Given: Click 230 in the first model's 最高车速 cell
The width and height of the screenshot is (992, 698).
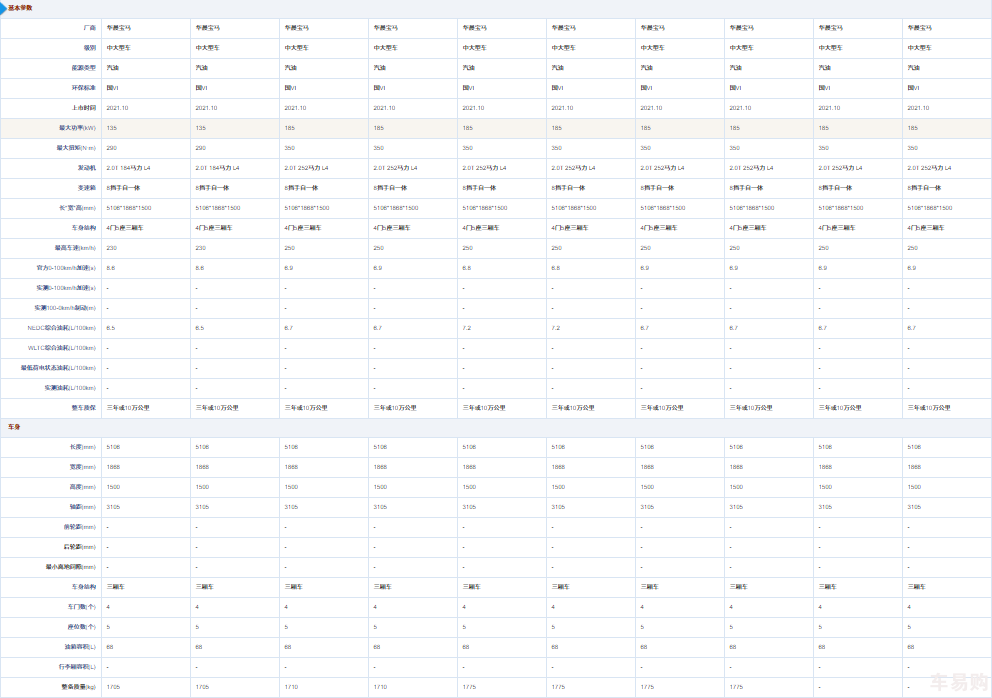Looking at the screenshot, I should [x=112, y=248].
